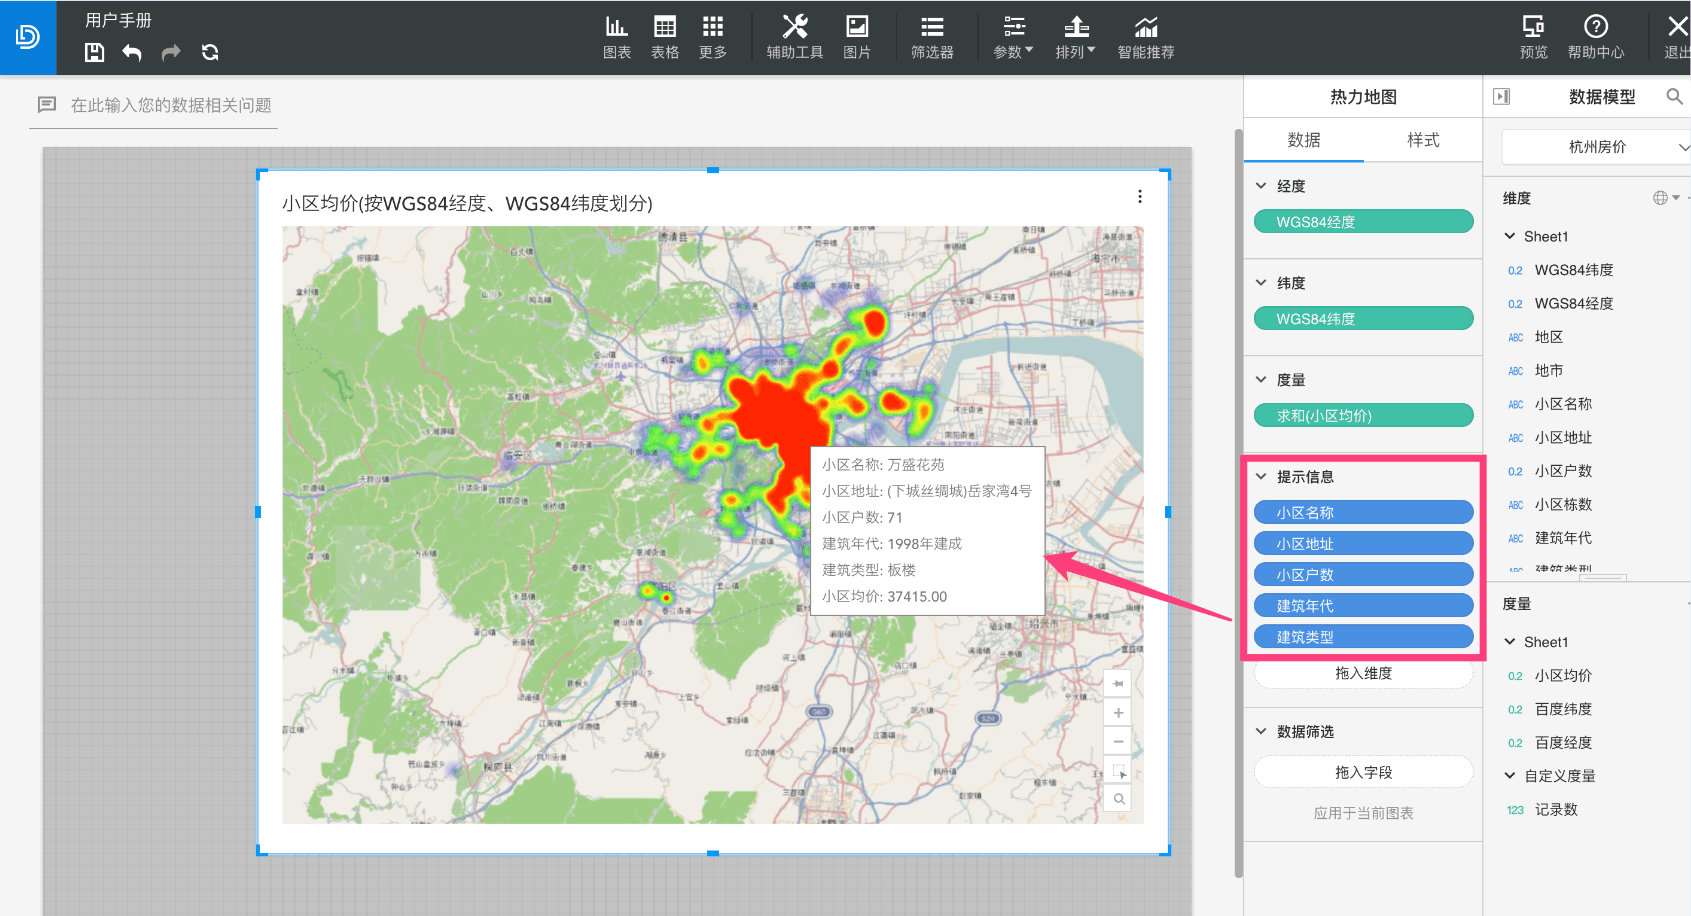Insert an image with 图片 icon

click(857, 37)
